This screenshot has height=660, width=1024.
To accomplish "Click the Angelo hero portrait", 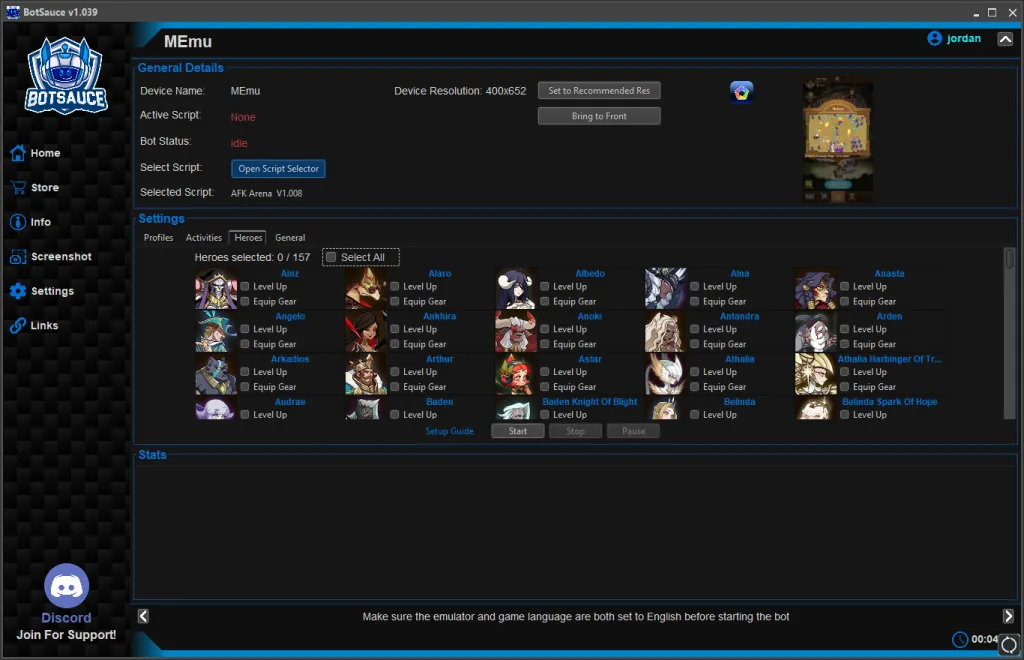I will (216, 331).
